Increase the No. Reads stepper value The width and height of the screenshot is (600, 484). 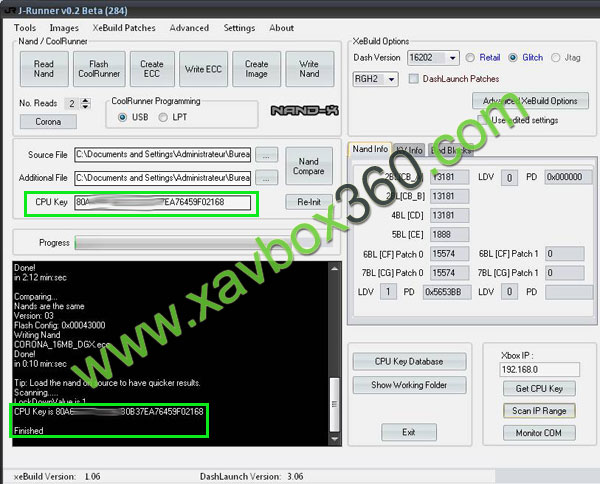pyautogui.click(x=86, y=101)
